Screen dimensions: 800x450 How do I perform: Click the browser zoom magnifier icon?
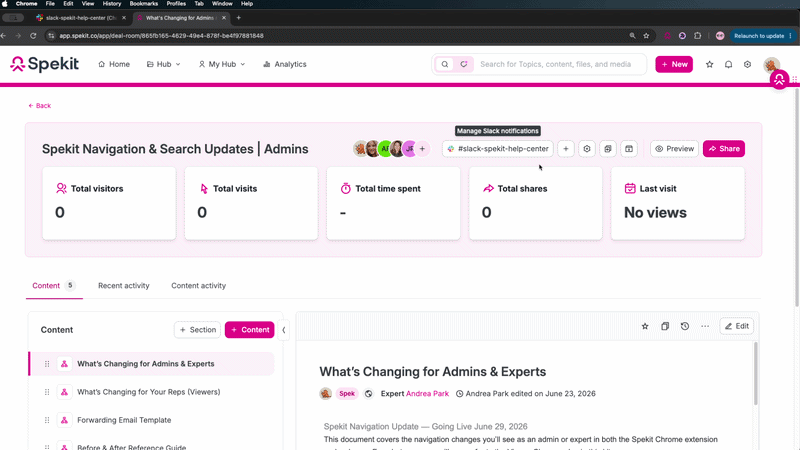tap(632, 36)
